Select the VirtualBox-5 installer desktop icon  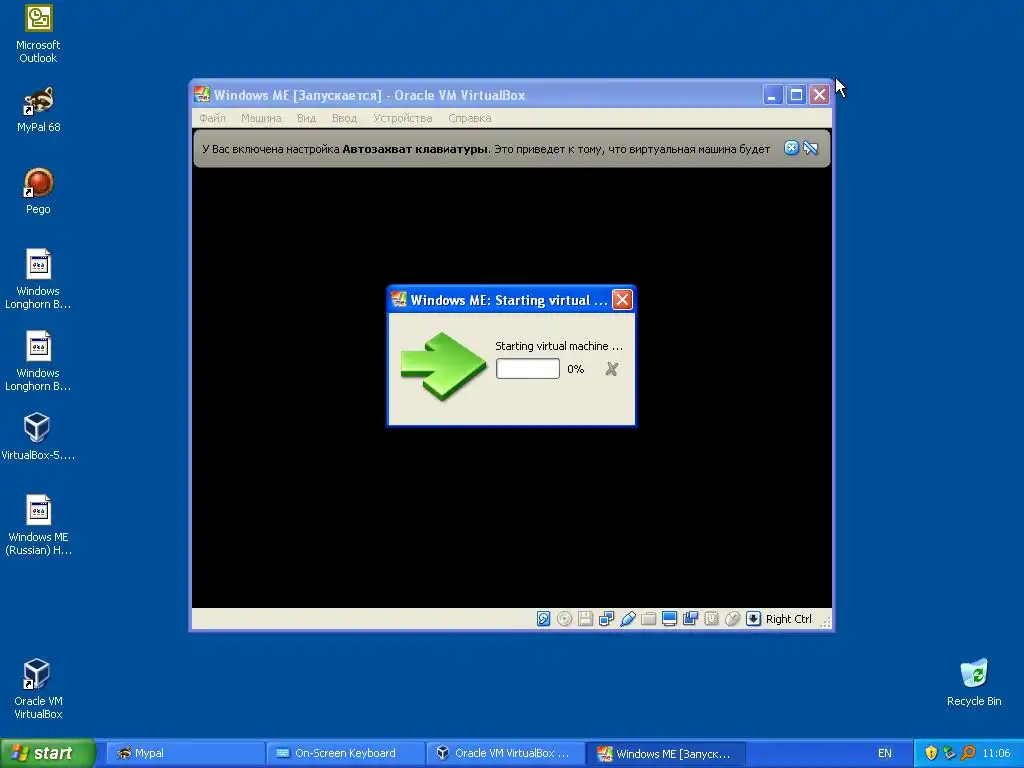38,437
